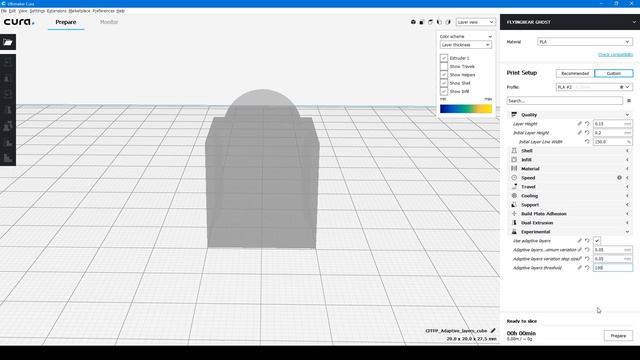Select the Mirror tool in left toolbar
Screen dimensions: 640x360
point(8,110)
